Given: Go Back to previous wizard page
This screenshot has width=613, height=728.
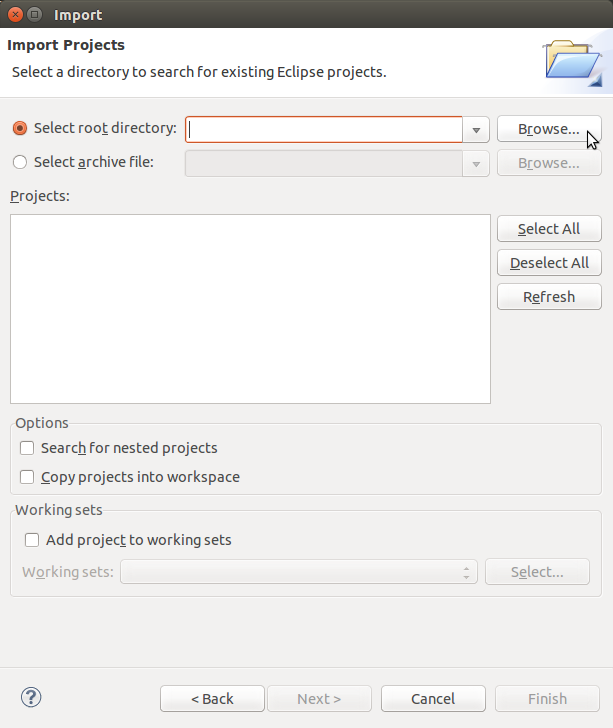Looking at the screenshot, I should (212, 698).
